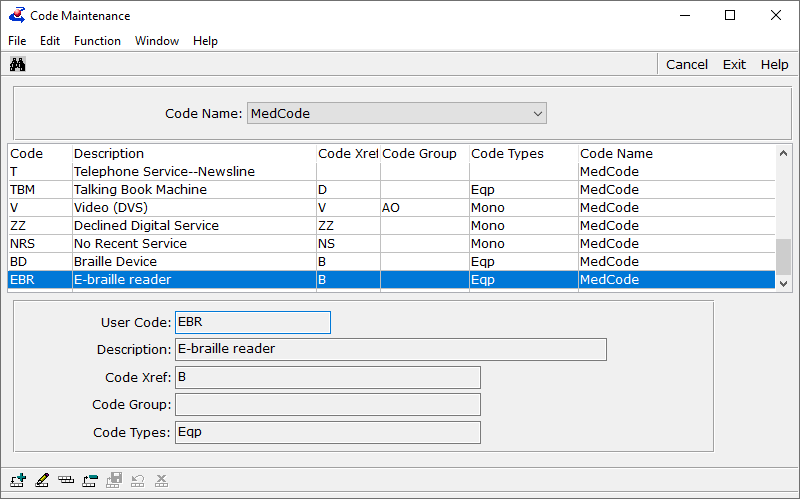Viewport: 800px width, 499px height.
Task: Click the X discard icon in bottom toolbar
Action: pos(162,480)
